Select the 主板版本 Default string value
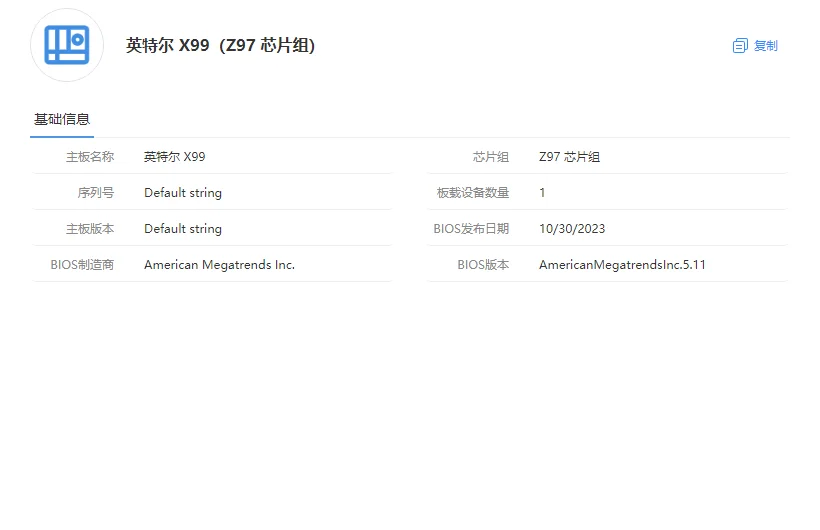 183,229
